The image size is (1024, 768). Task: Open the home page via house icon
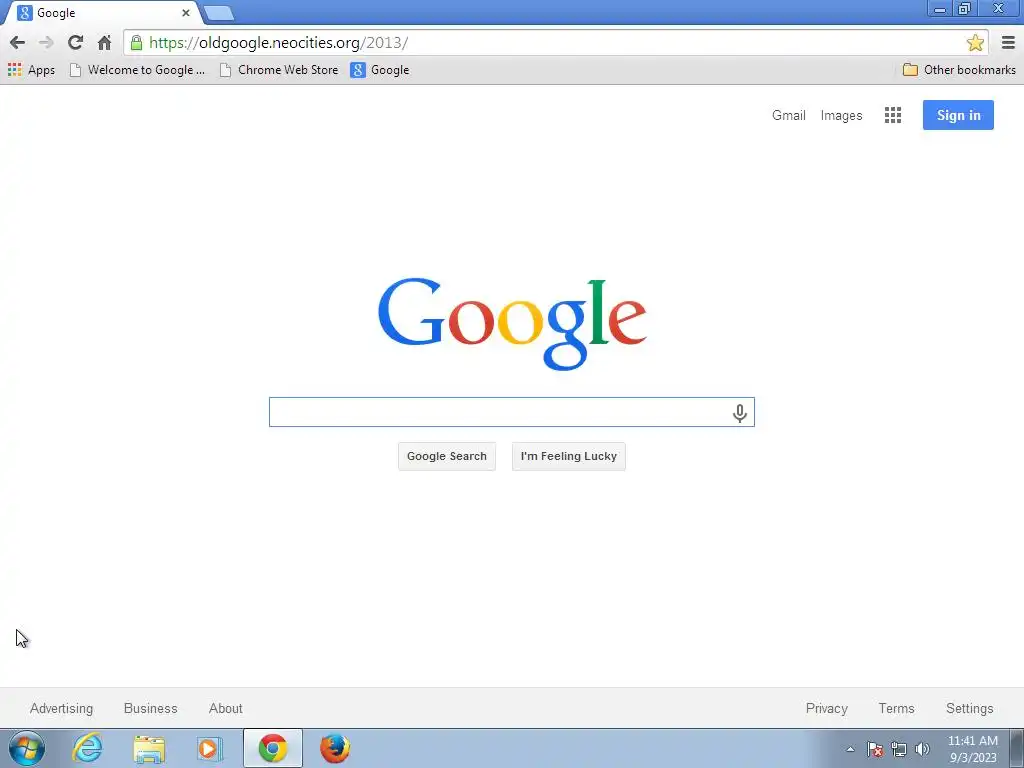click(x=104, y=43)
